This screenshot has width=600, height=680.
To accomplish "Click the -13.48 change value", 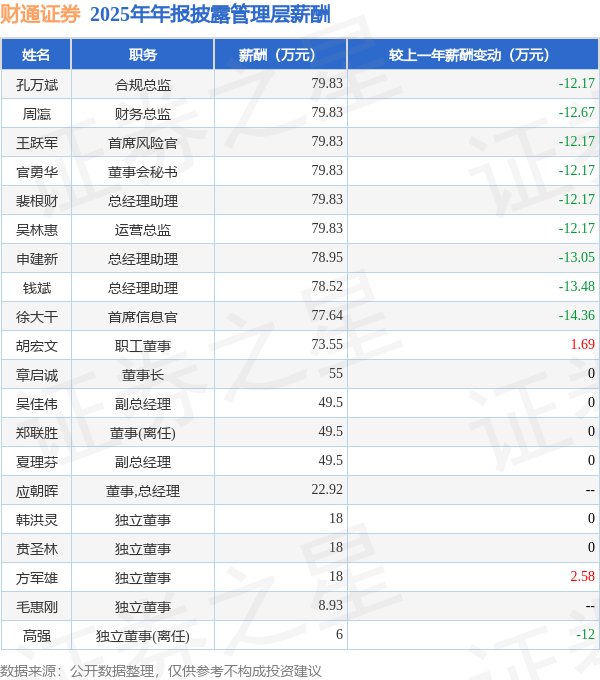I will point(576,286).
